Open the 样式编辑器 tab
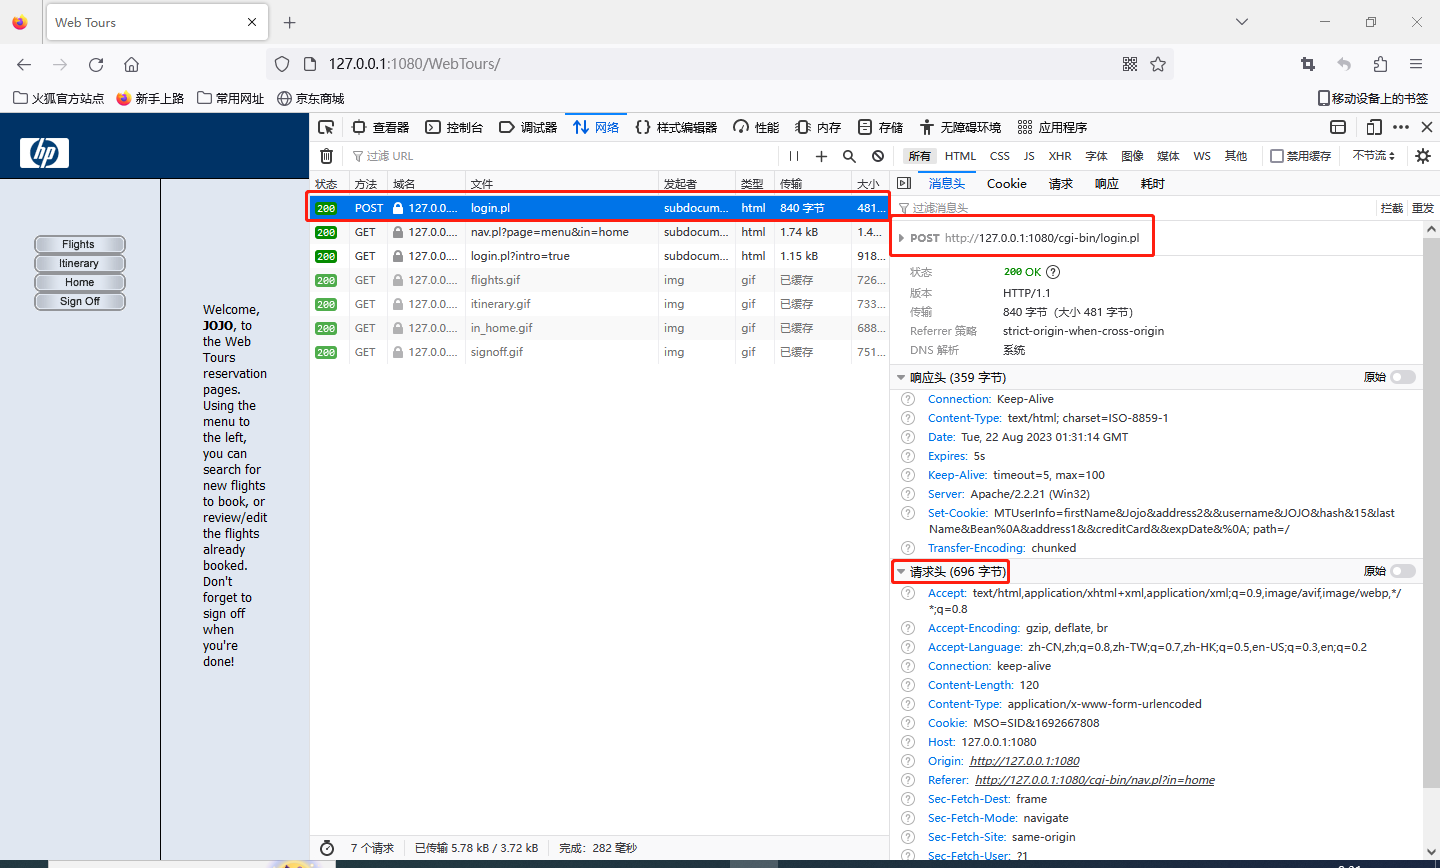This screenshot has height=868, width=1440. coord(676,127)
